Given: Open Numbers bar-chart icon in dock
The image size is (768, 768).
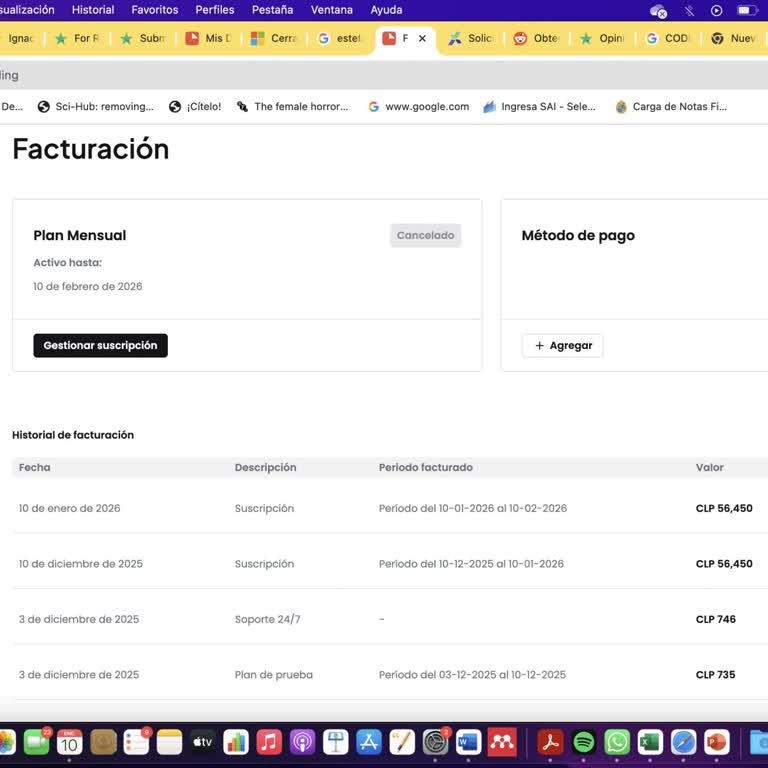Looking at the screenshot, I should (x=236, y=743).
